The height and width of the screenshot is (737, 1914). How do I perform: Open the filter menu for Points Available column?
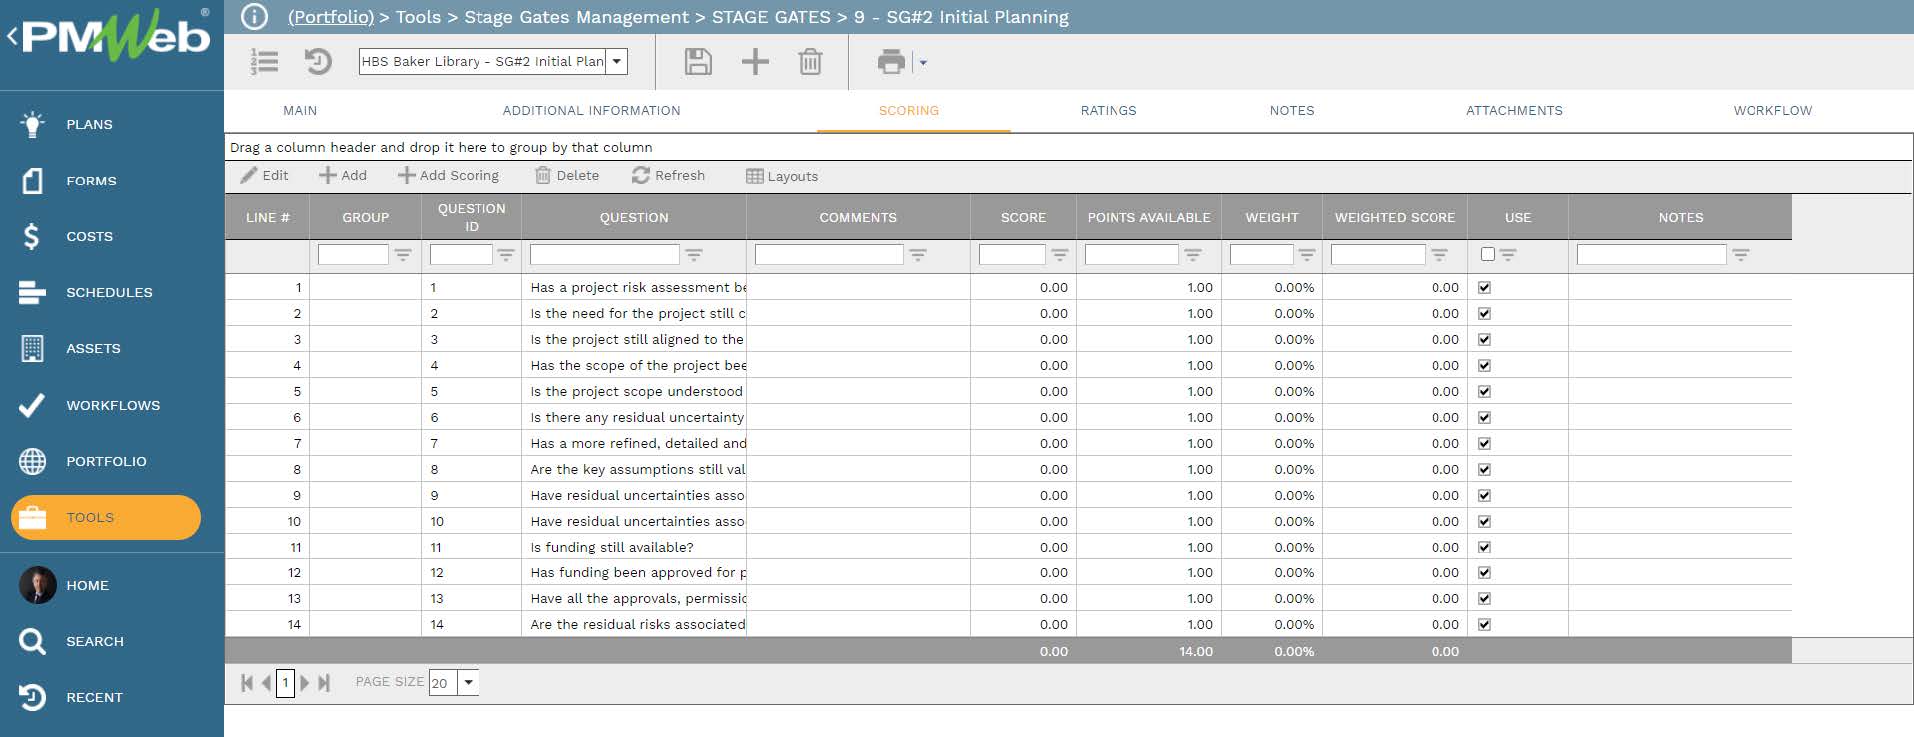click(x=1193, y=255)
